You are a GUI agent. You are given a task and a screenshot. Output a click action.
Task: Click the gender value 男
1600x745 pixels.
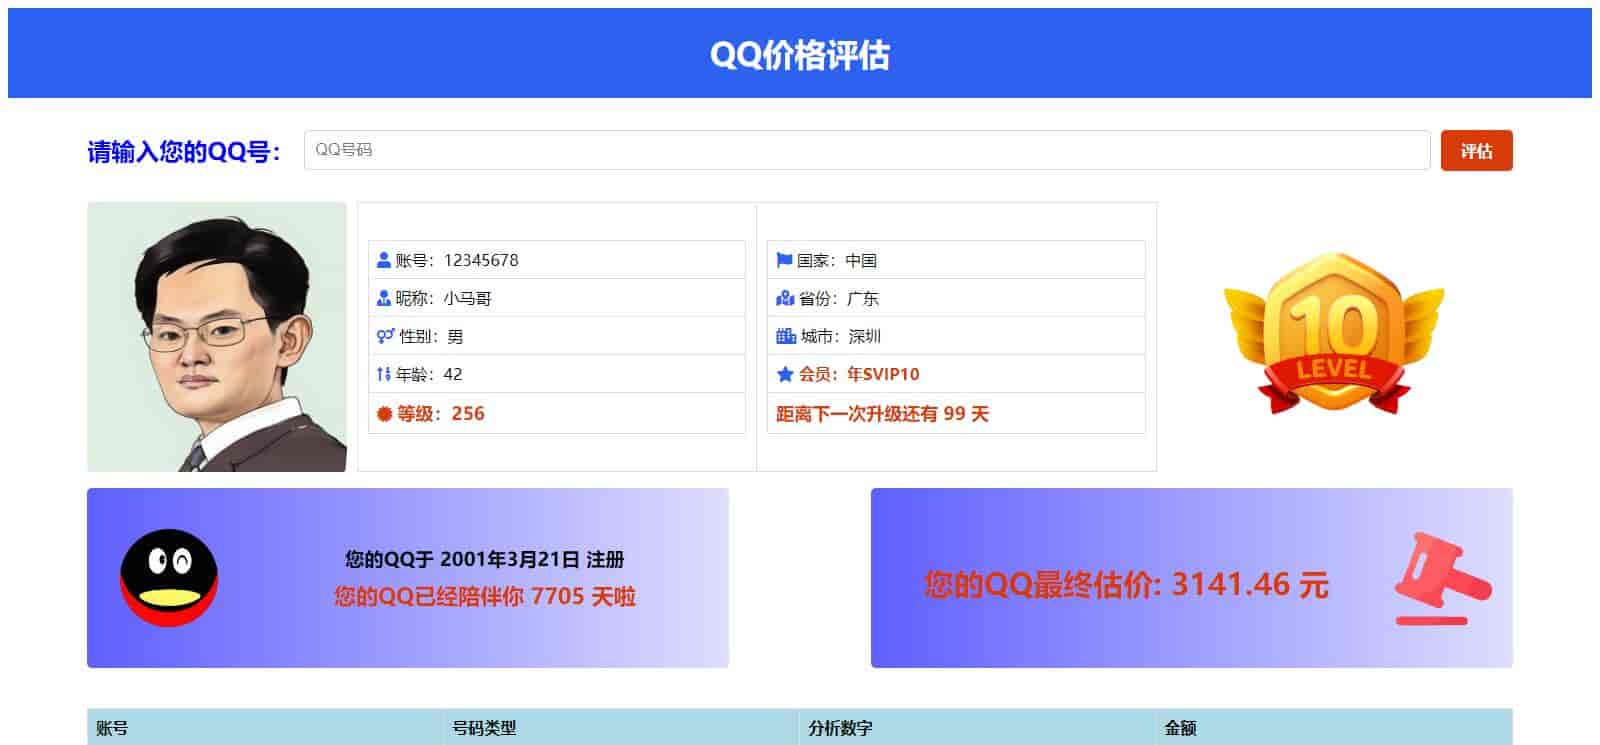tap(455, 336)
